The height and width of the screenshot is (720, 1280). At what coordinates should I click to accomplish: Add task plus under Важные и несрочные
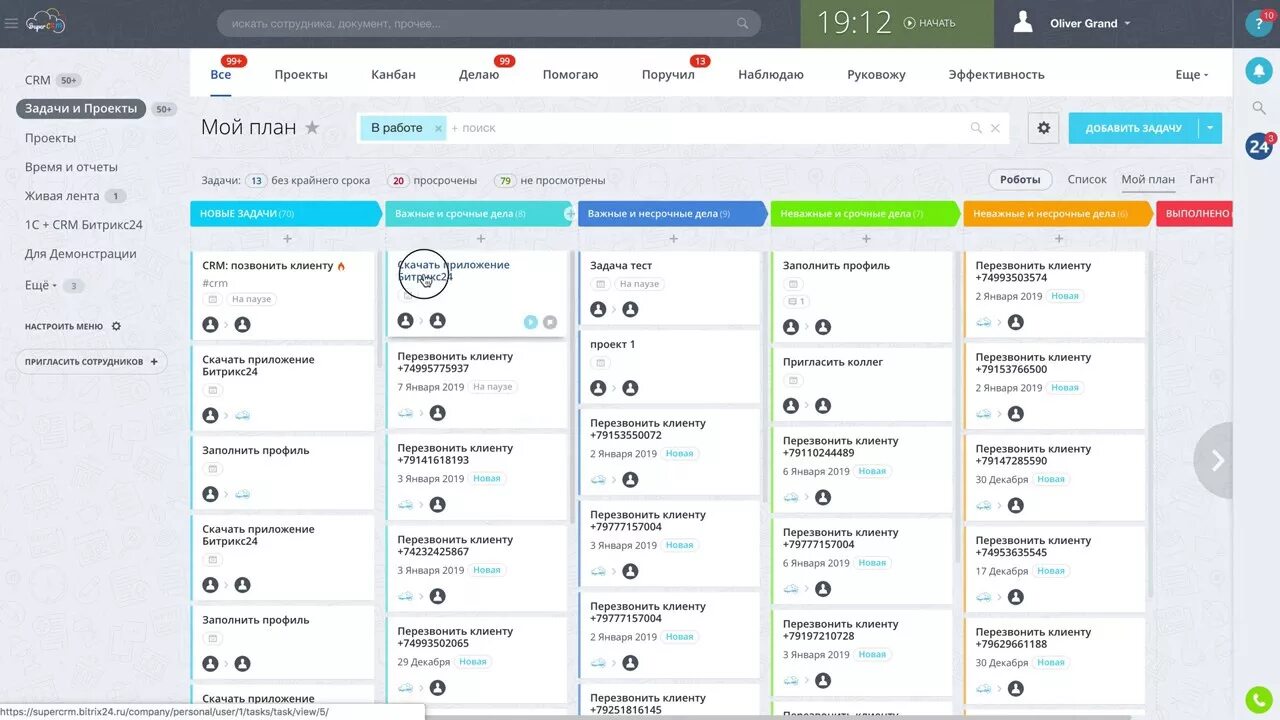coord(673,239)
